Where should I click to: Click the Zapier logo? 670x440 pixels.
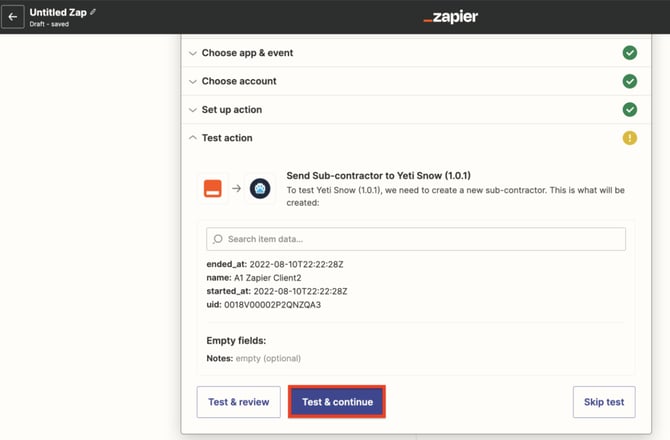point(450,17)
